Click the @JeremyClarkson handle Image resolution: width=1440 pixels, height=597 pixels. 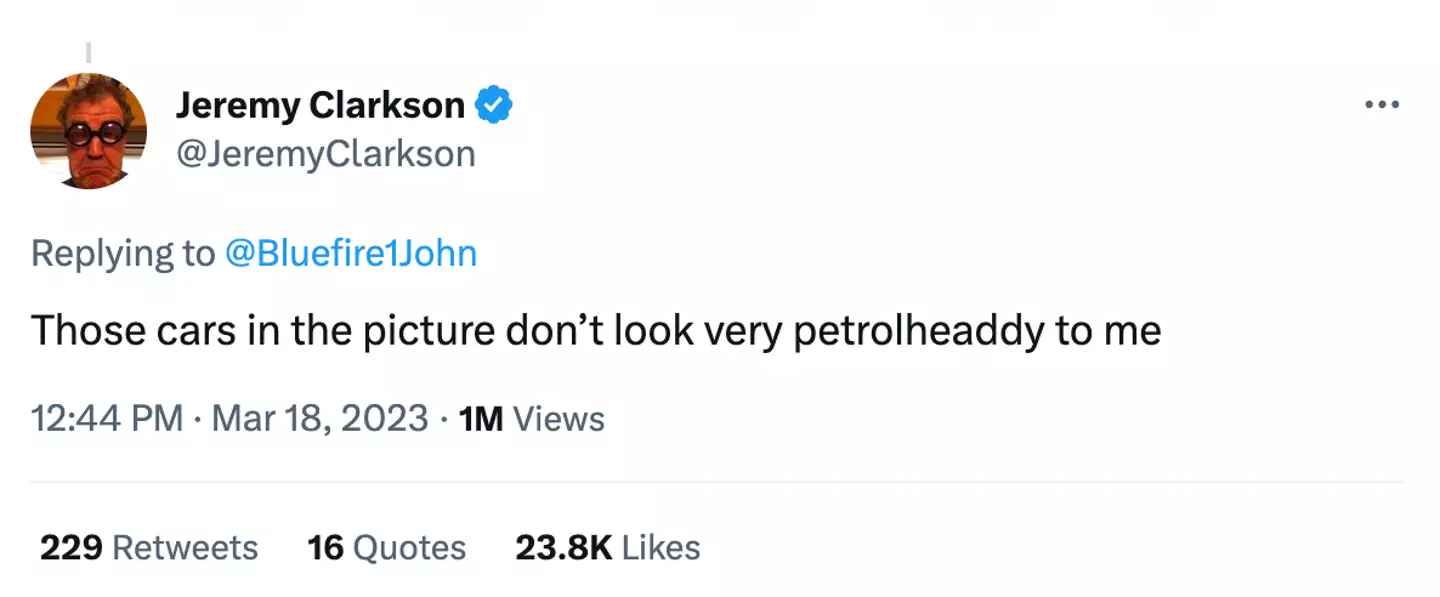(x=325, y=154)
